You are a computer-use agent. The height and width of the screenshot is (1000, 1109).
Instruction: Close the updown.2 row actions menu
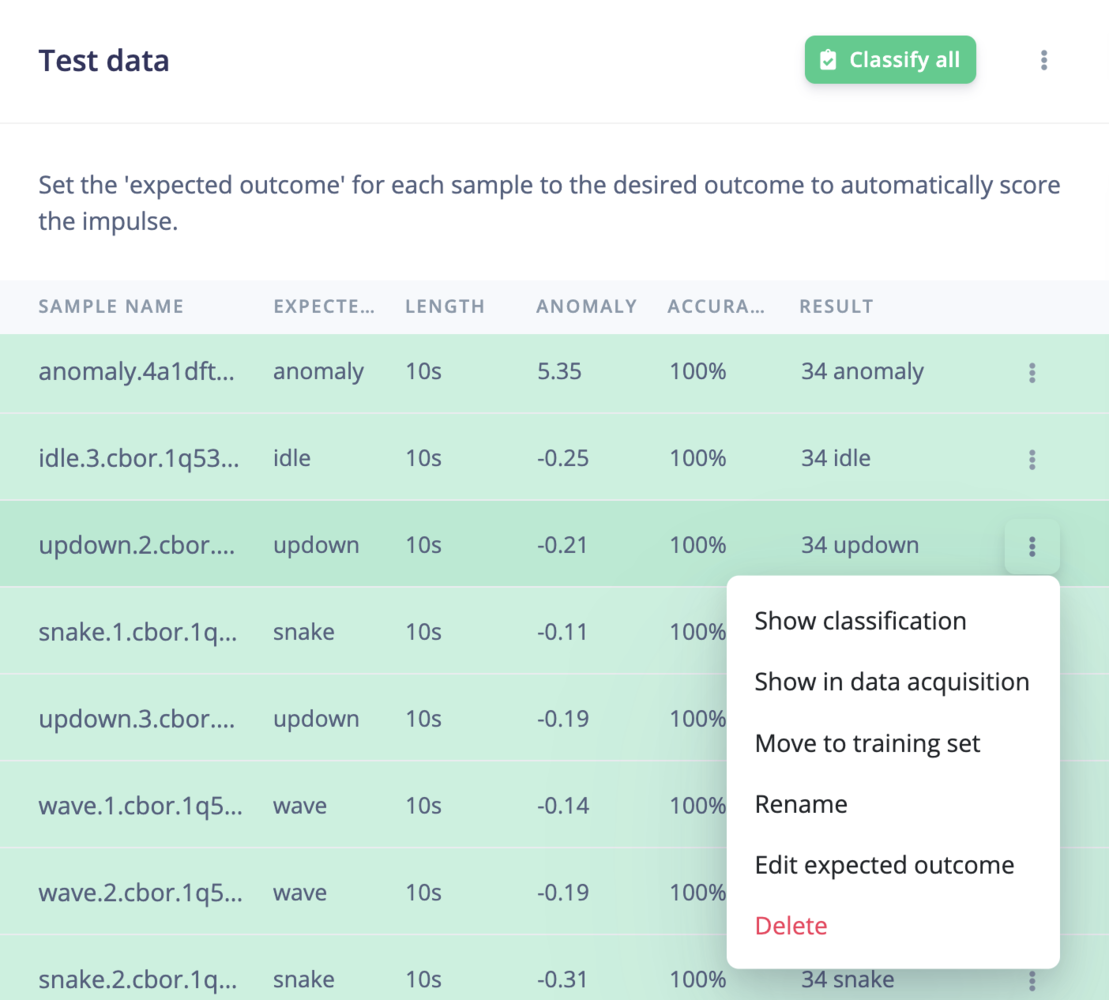coord(1031,547)
